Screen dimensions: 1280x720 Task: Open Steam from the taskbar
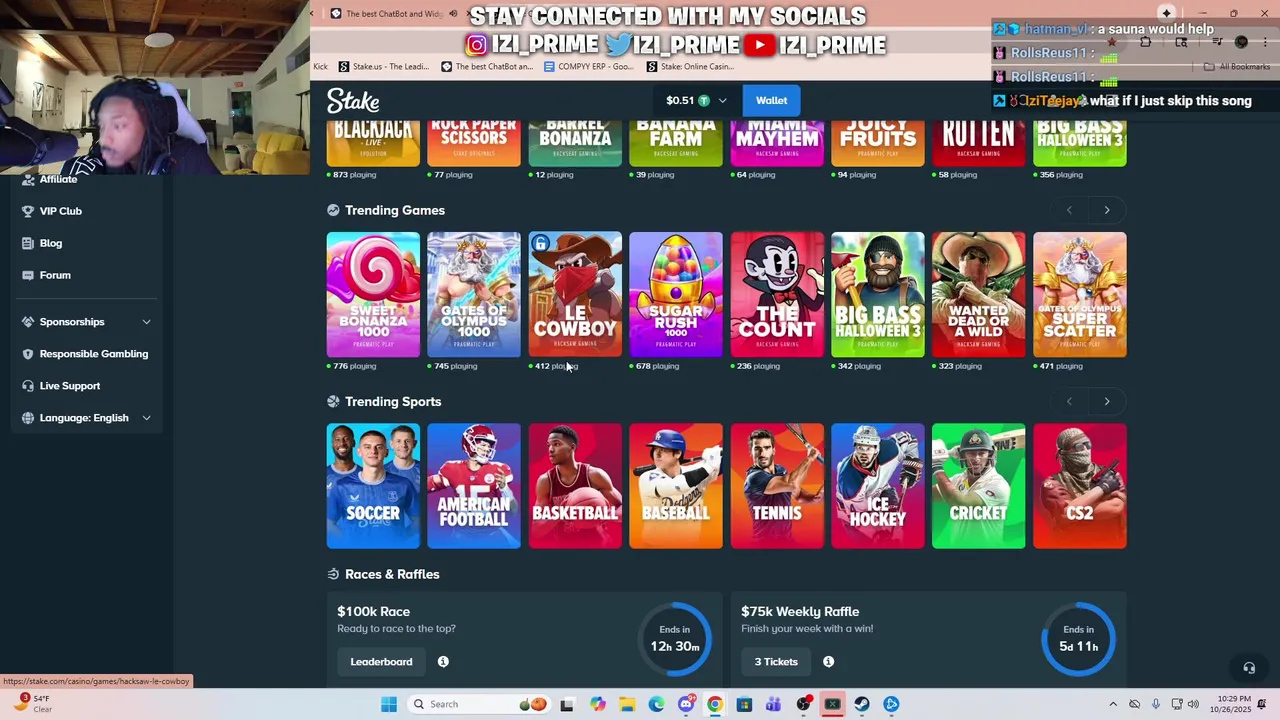click(862, 704)
